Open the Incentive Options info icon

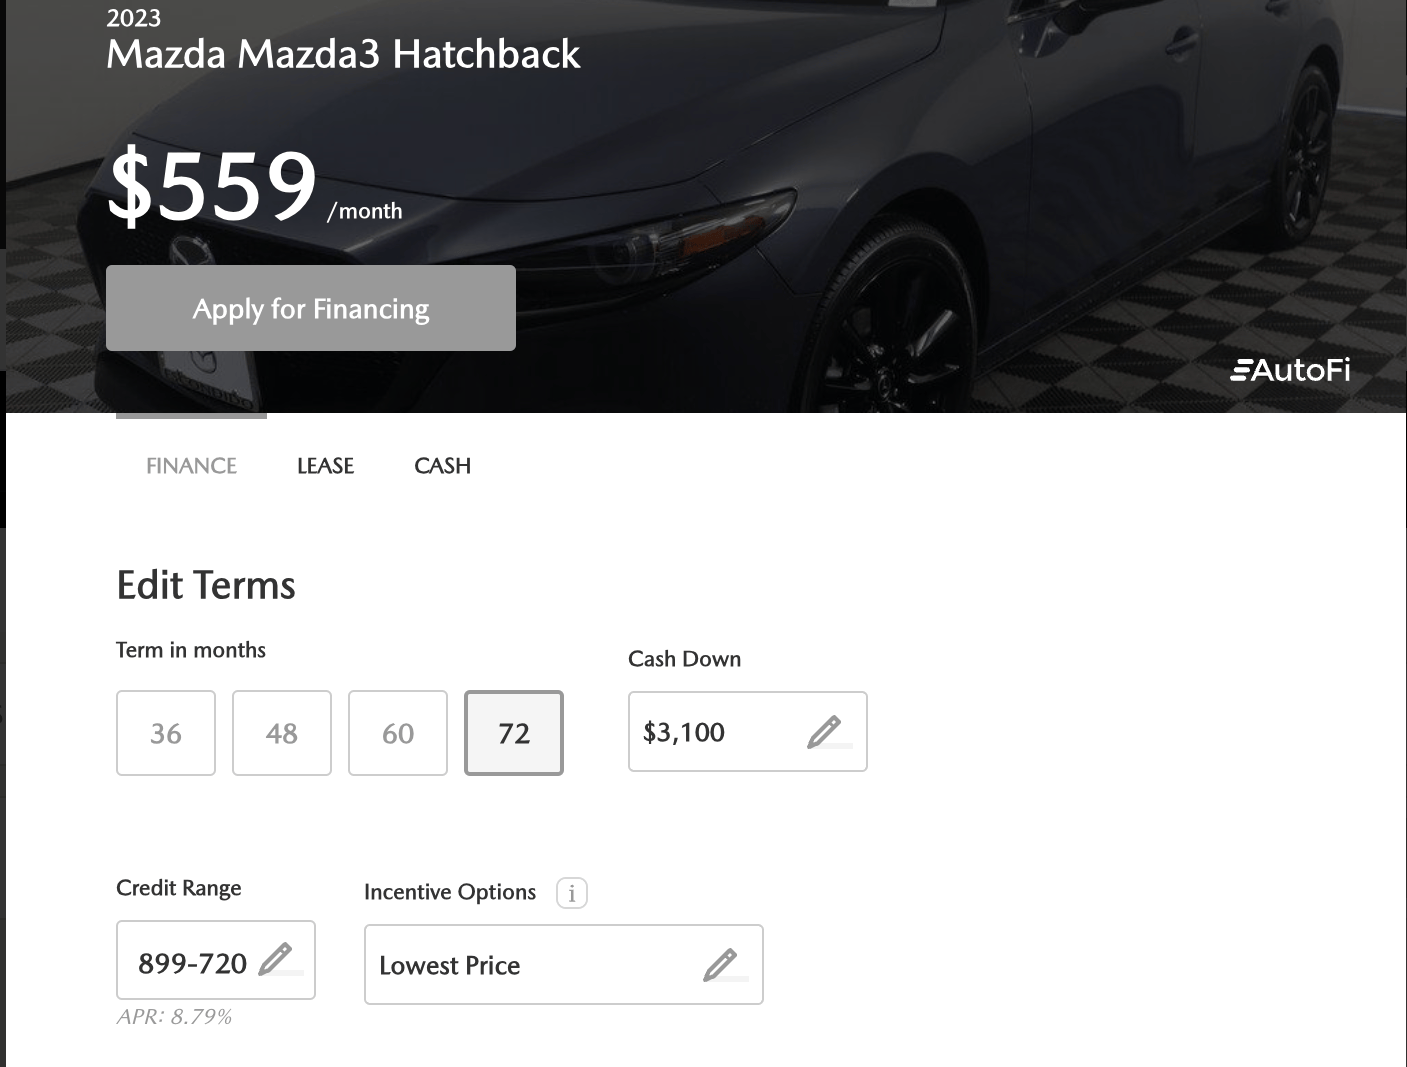point(572,893)
